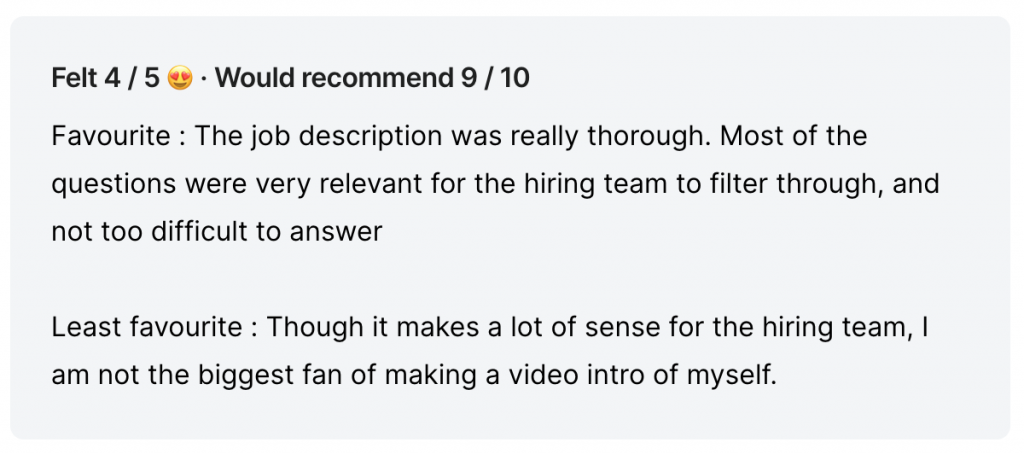
Task: Click the word "thorough" in the first line
Action: (x=648, y=137)
